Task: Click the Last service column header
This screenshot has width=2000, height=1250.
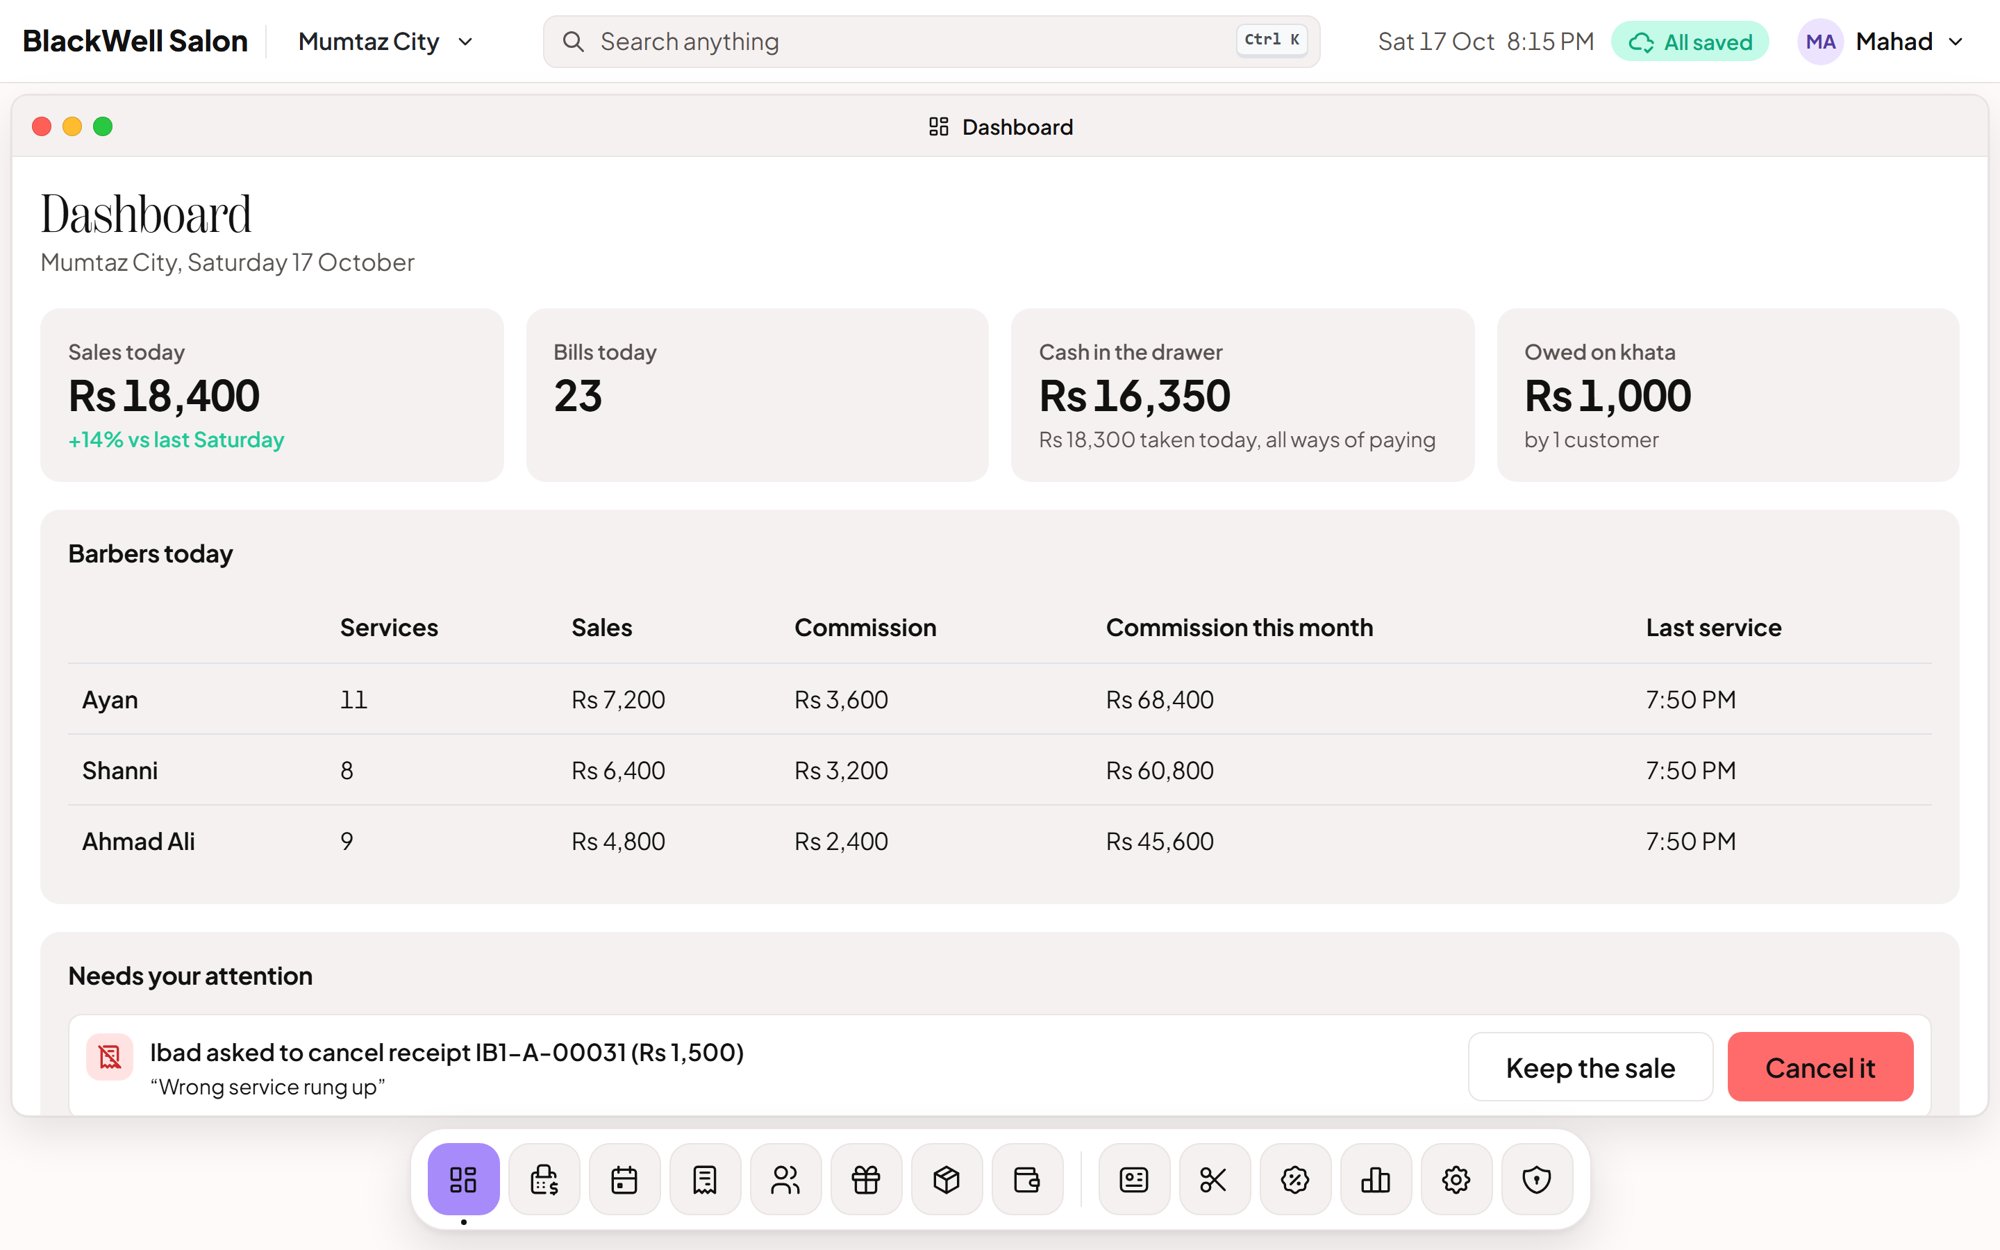Action: pyautogui.click(x=1713, y=628)
